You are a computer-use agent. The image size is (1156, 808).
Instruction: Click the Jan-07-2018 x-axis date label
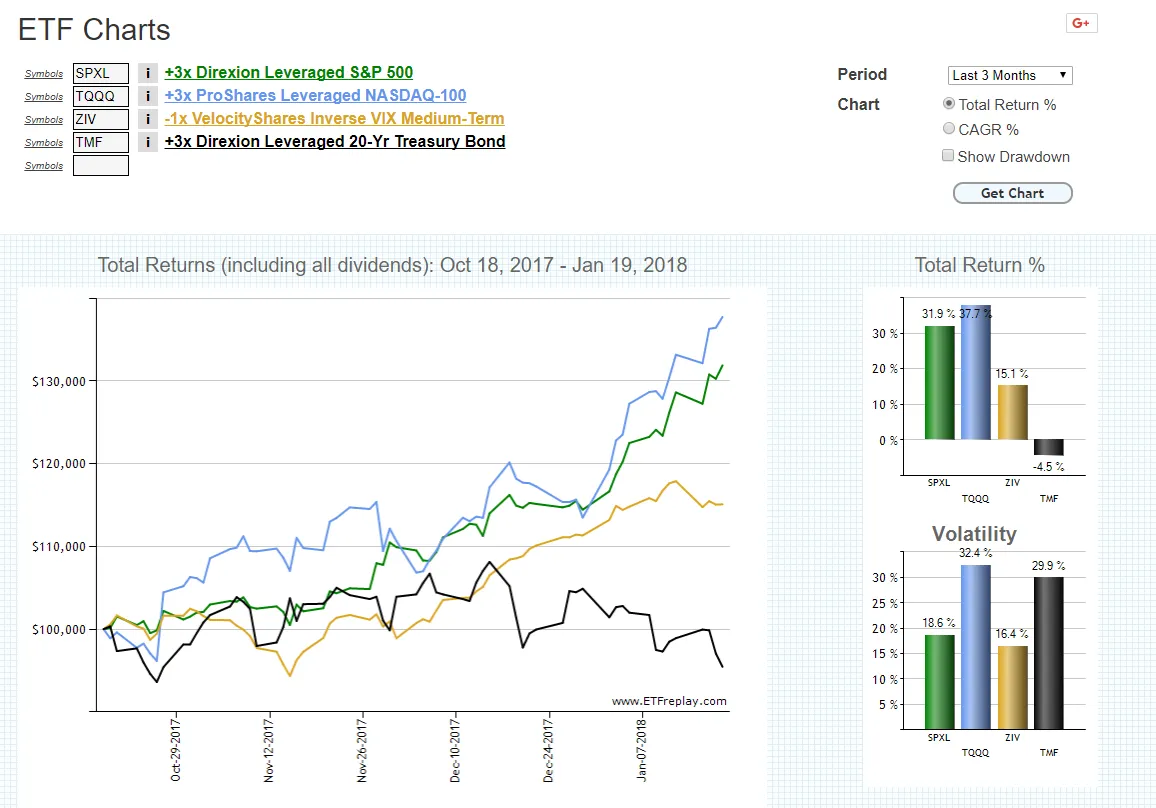tap(641, 750)
